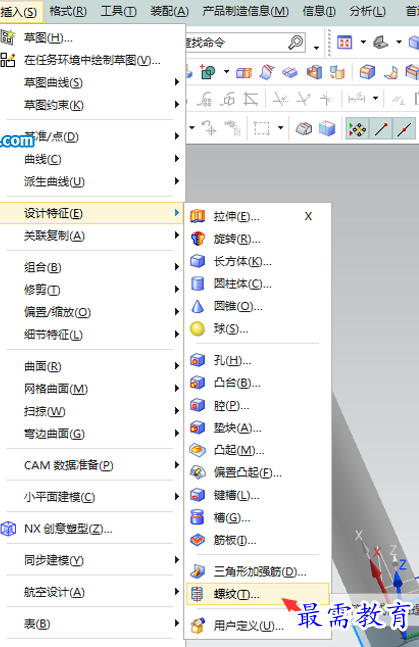Open the 格式(R) menu
The height and width of the screenshot is (647, 419).
pos(68,11)
